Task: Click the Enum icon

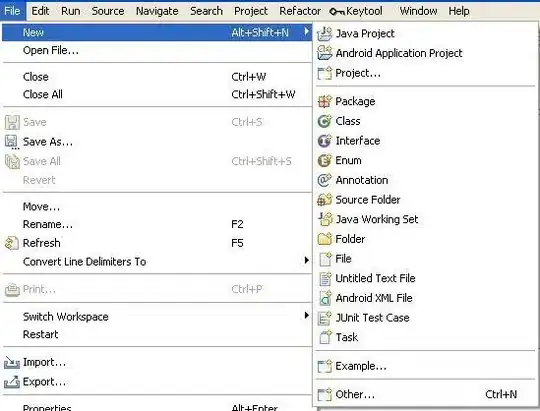Action: pyautogui.click(x=324, y=160)
